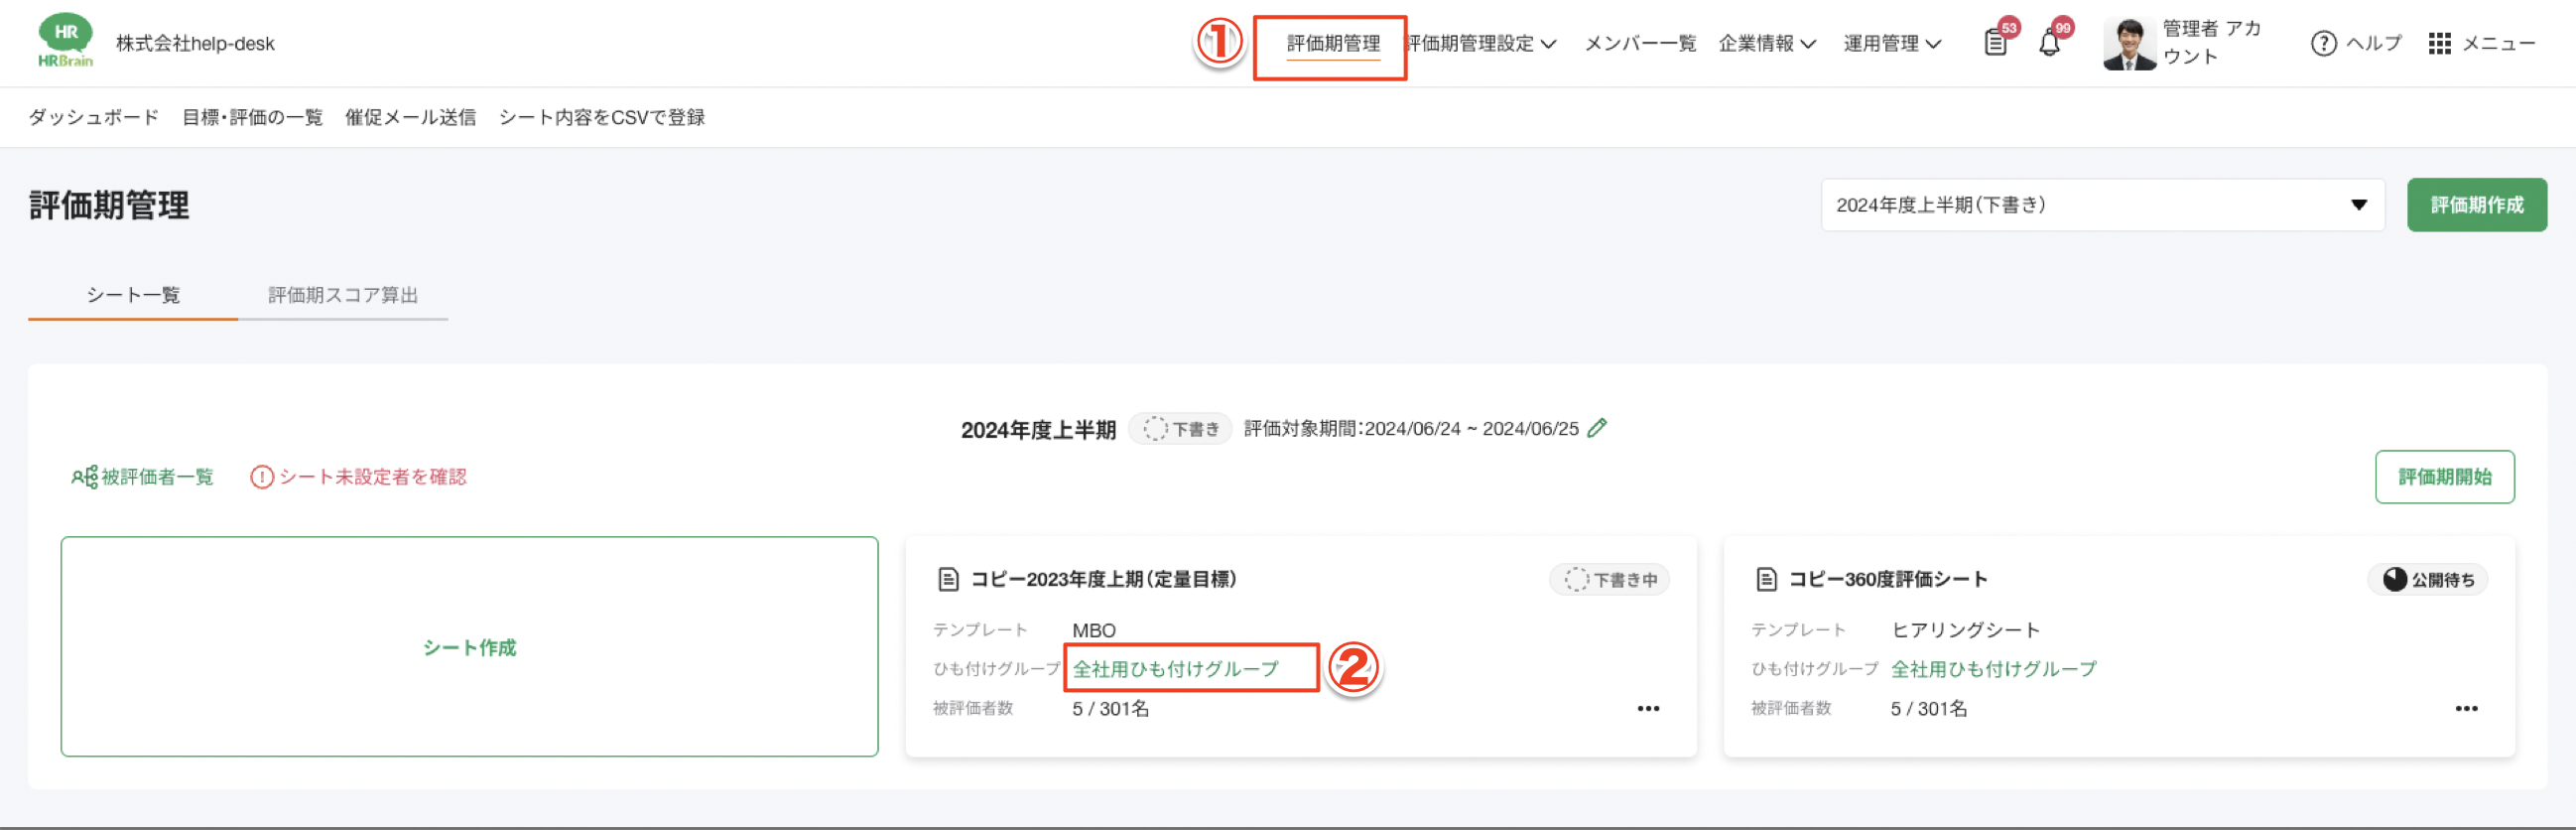
Task: Switch to the 評価期スコア算出 tab
Action: 342,295
